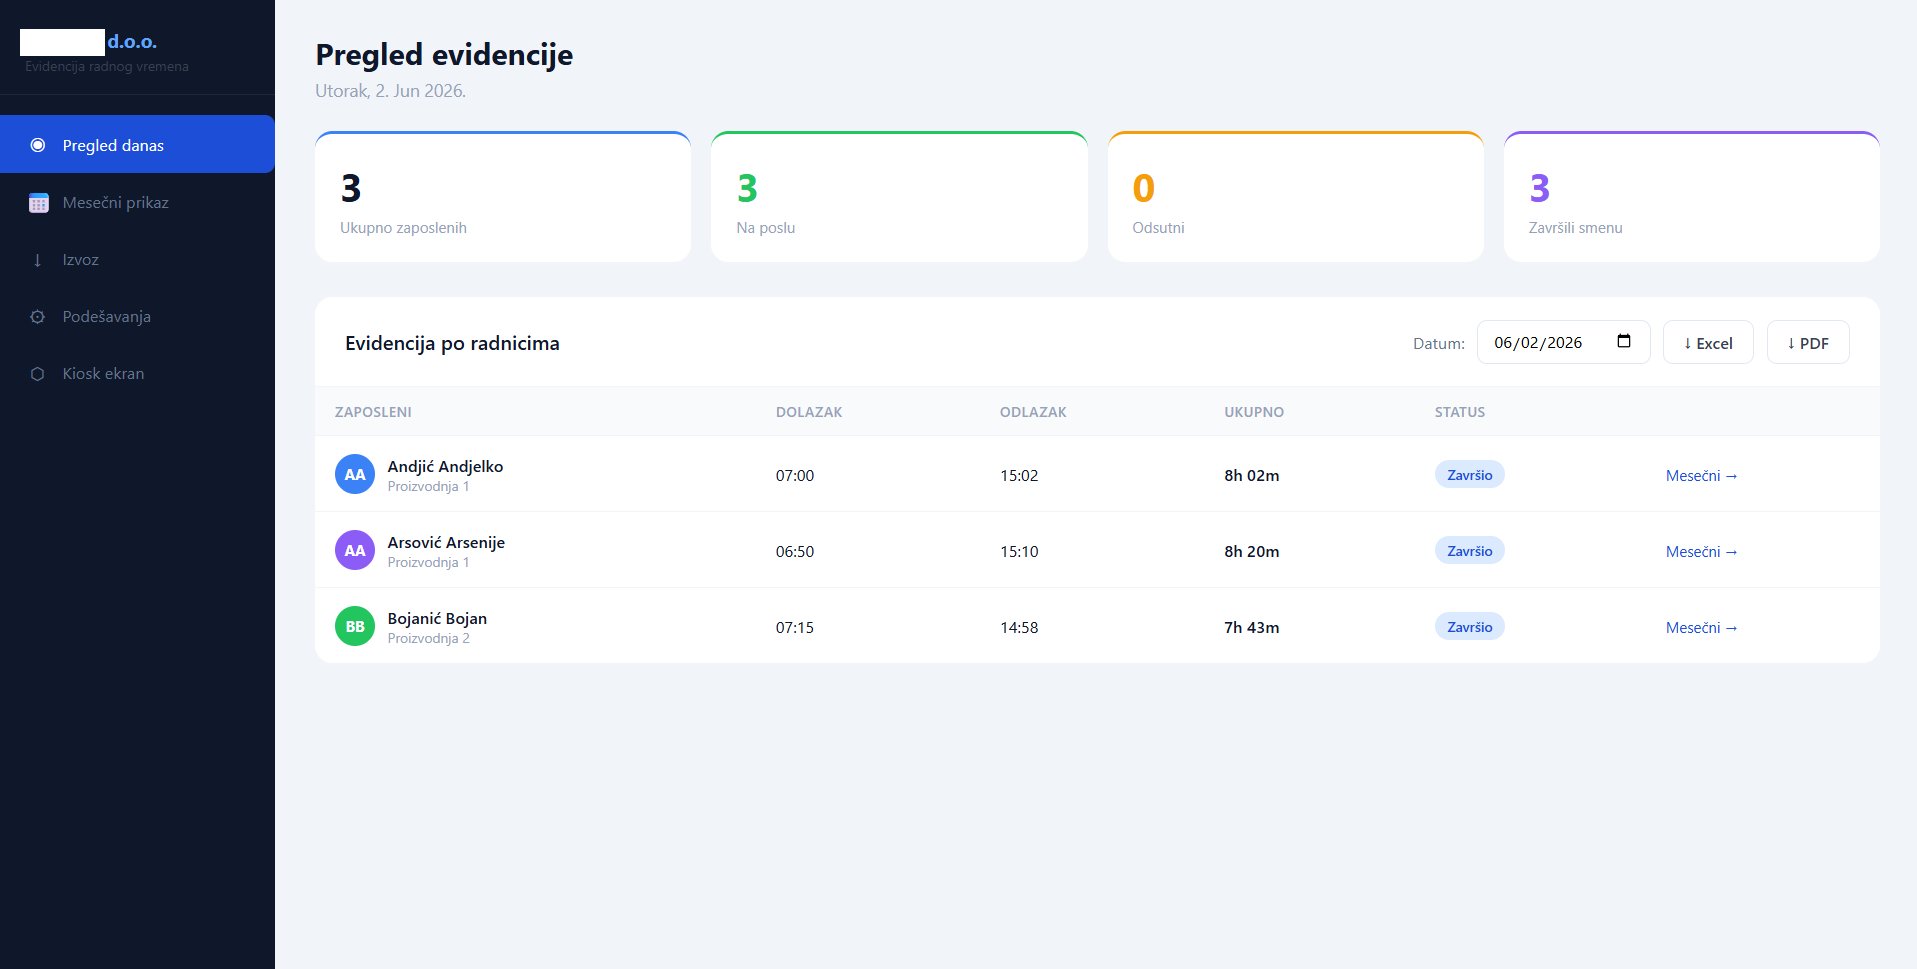Click the purple AA avatar of Arsović Arsenije
Image resolution: width=1917 pixels, height=969 pixels.
(355, 550)
